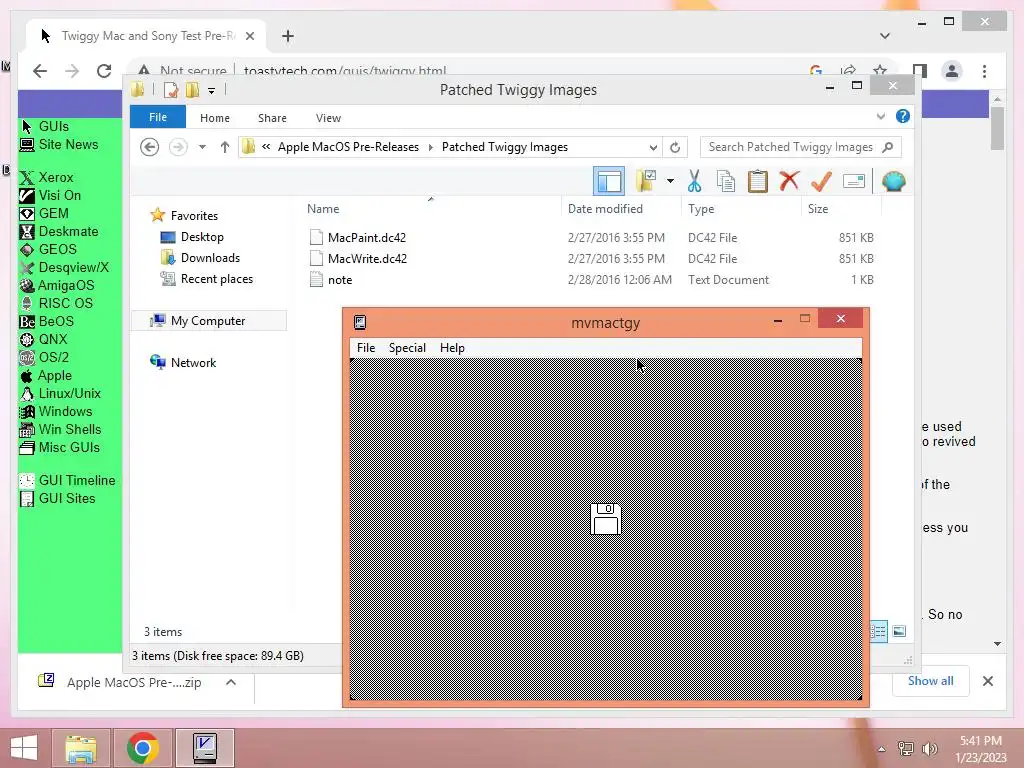Expand download item options chevron
Viewport: 1024px width, 768px height.
pos(231,682)
